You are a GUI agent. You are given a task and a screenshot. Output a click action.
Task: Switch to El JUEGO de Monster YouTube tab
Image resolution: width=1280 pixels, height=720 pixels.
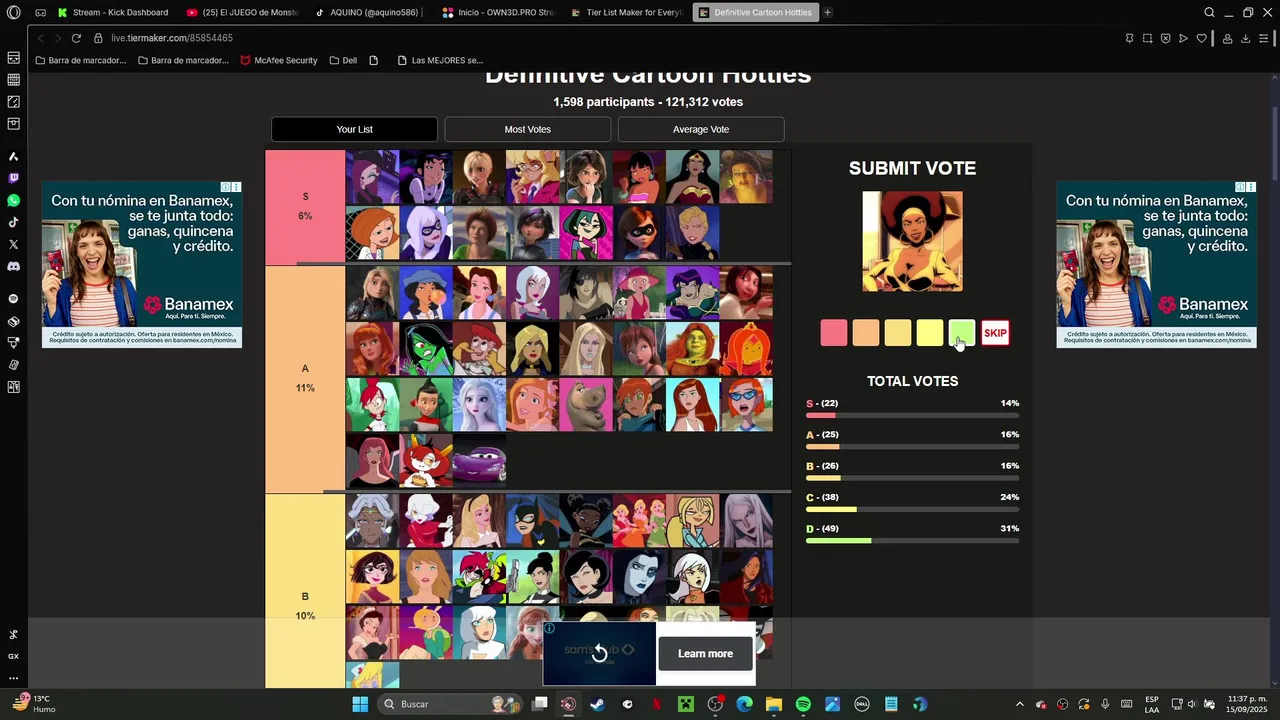point(243,13)
